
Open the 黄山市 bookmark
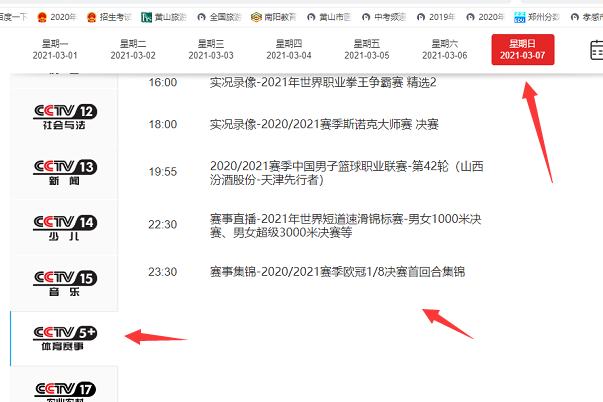(x=329, y=17)
